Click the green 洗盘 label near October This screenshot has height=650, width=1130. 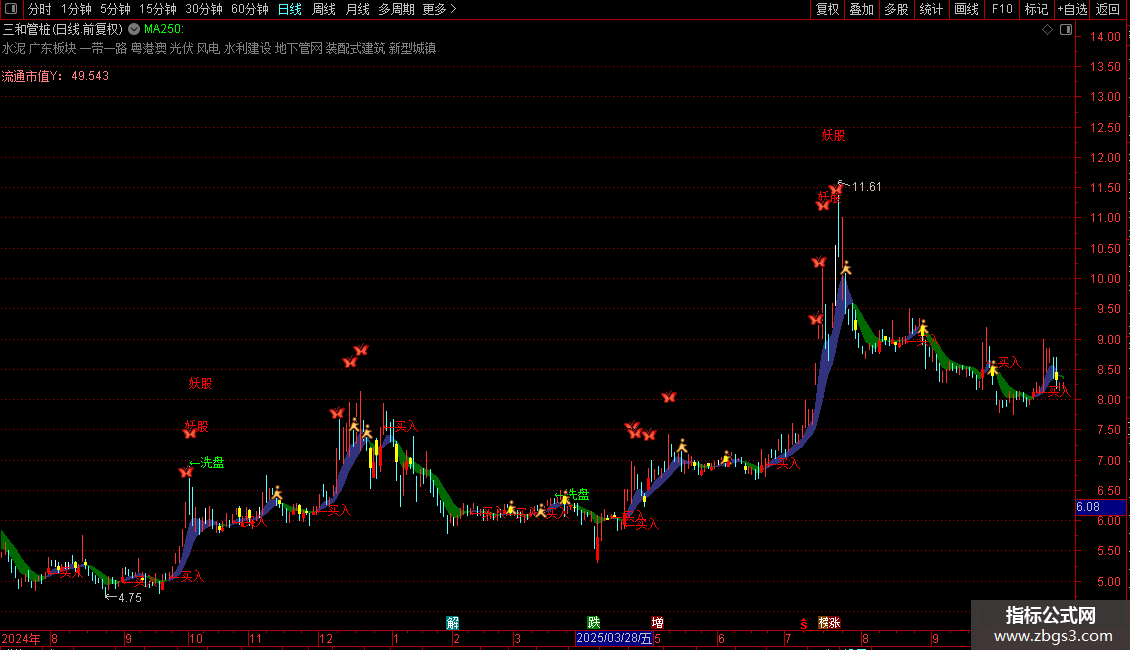(212, 463)
